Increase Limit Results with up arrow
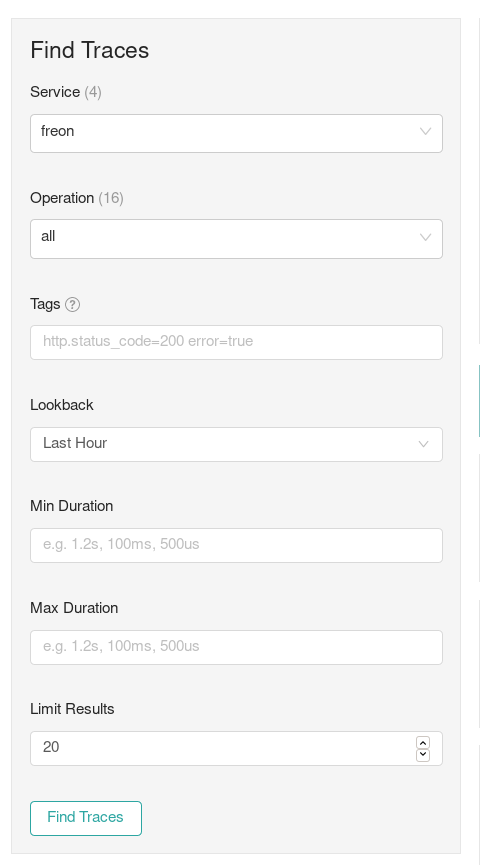Image resolution: width=480 pixels, height=865 pixels. click(x=423, y=743)
